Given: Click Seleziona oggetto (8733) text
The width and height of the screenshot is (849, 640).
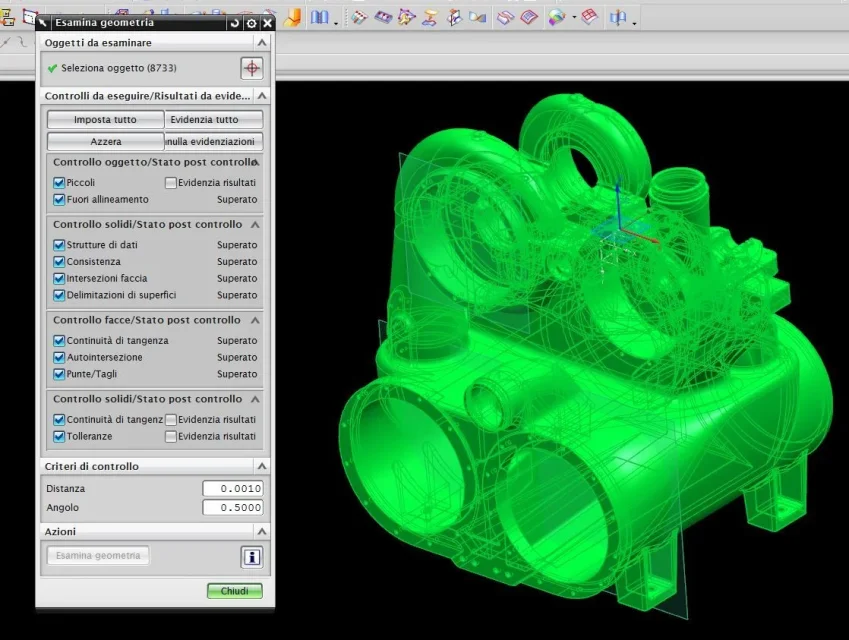Looking at the screenshot, I should 119,68.
